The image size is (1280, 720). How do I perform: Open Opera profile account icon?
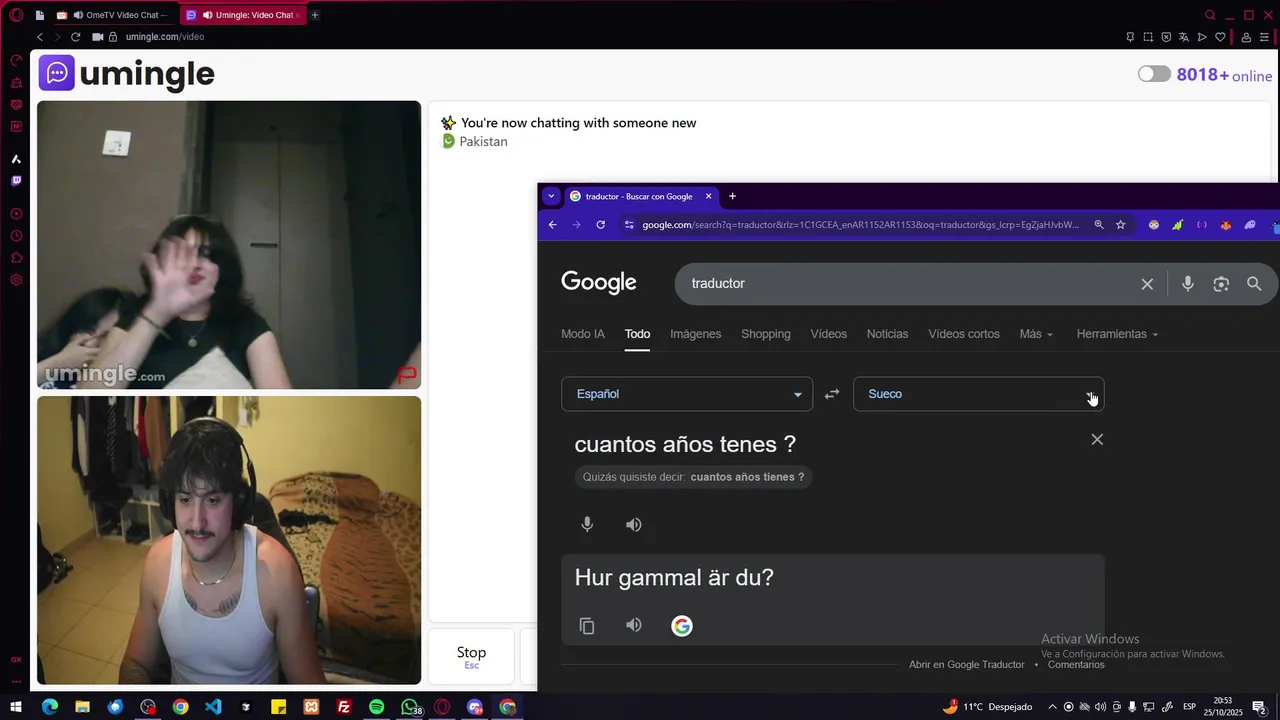coord(1246,37)
